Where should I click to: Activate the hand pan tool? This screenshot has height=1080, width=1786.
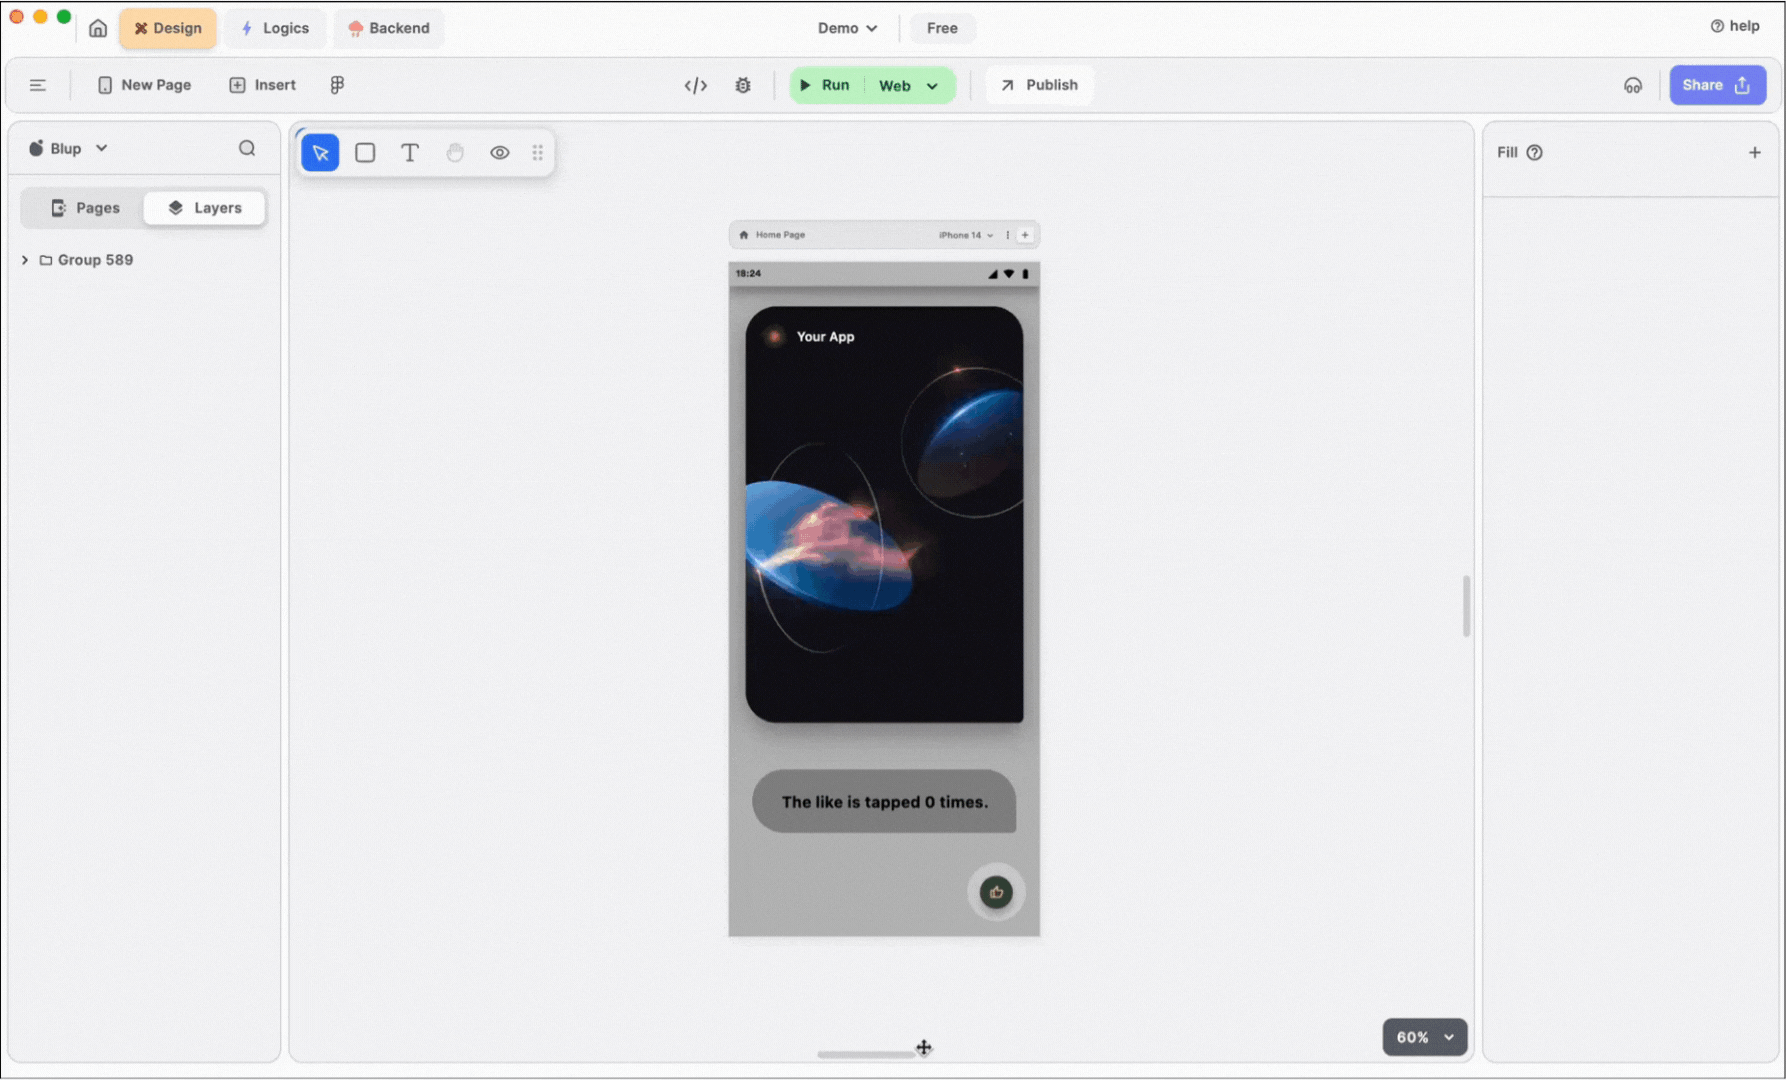pos(455,153)
